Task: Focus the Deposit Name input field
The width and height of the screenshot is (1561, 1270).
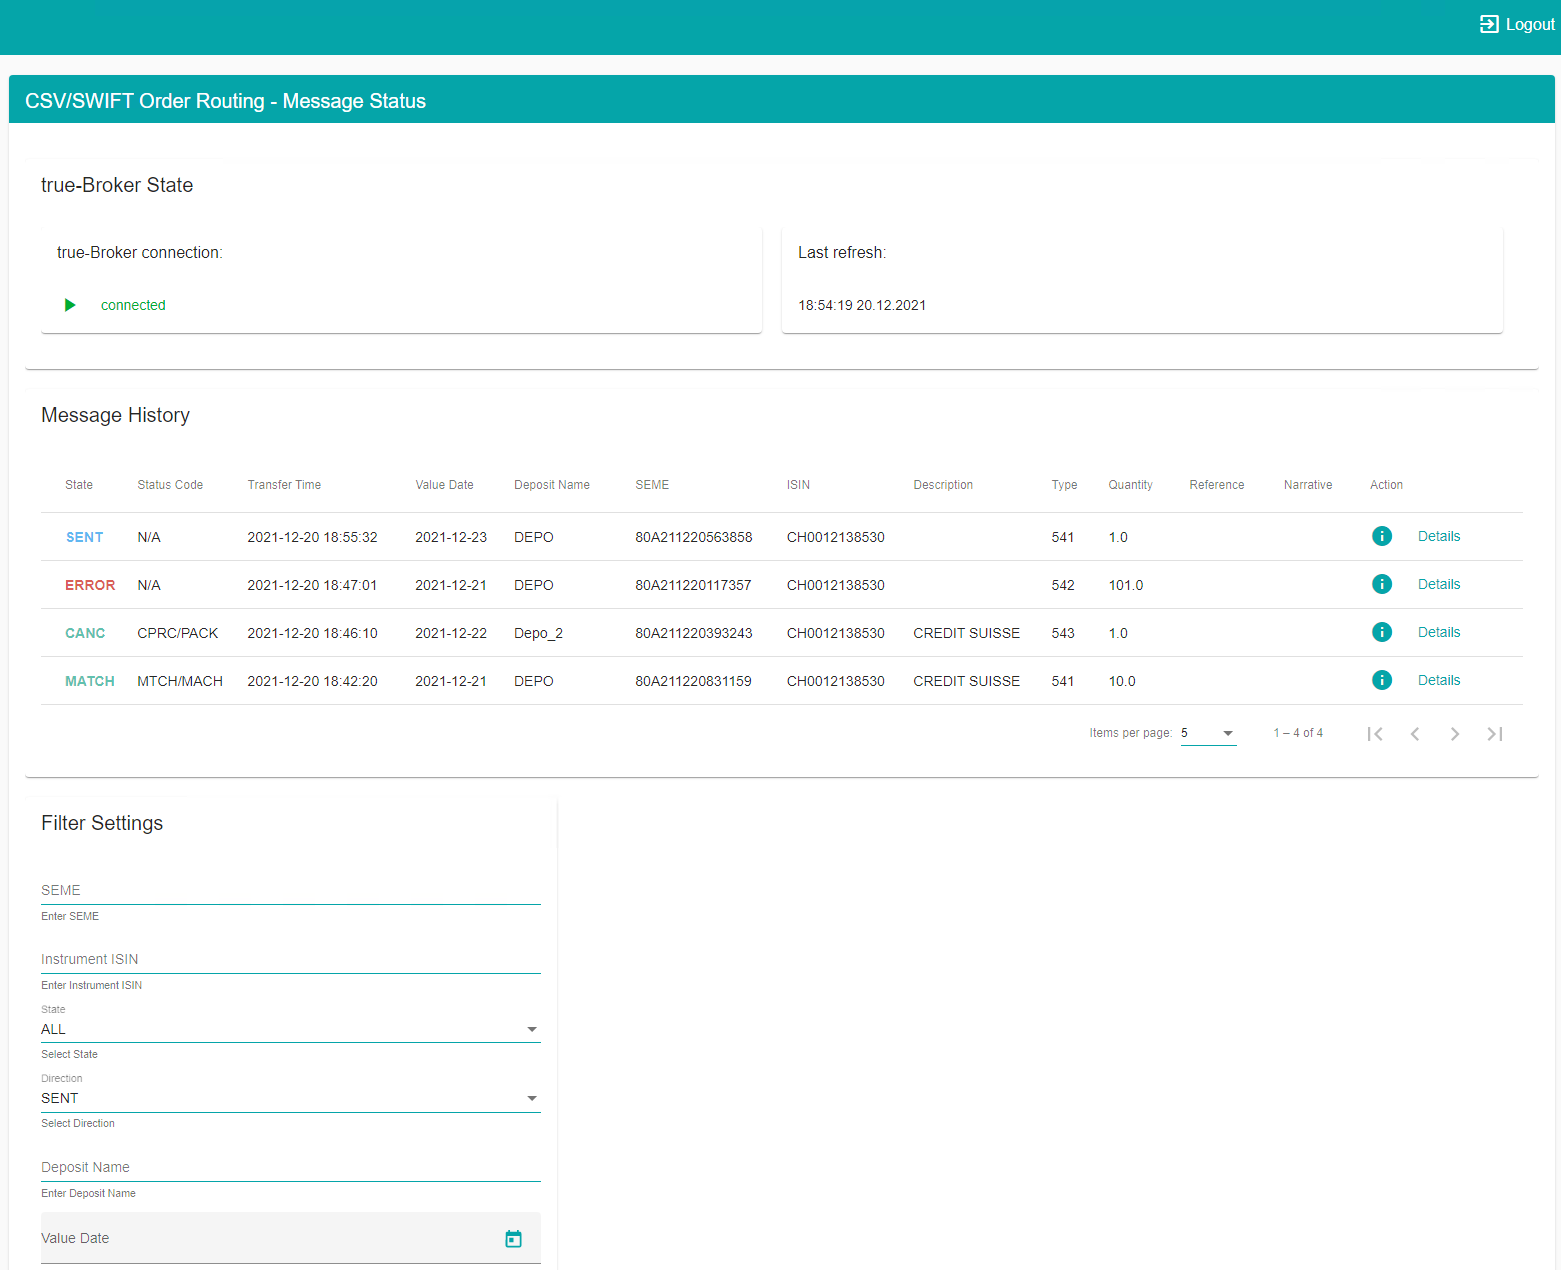Action: (290, 1167)
